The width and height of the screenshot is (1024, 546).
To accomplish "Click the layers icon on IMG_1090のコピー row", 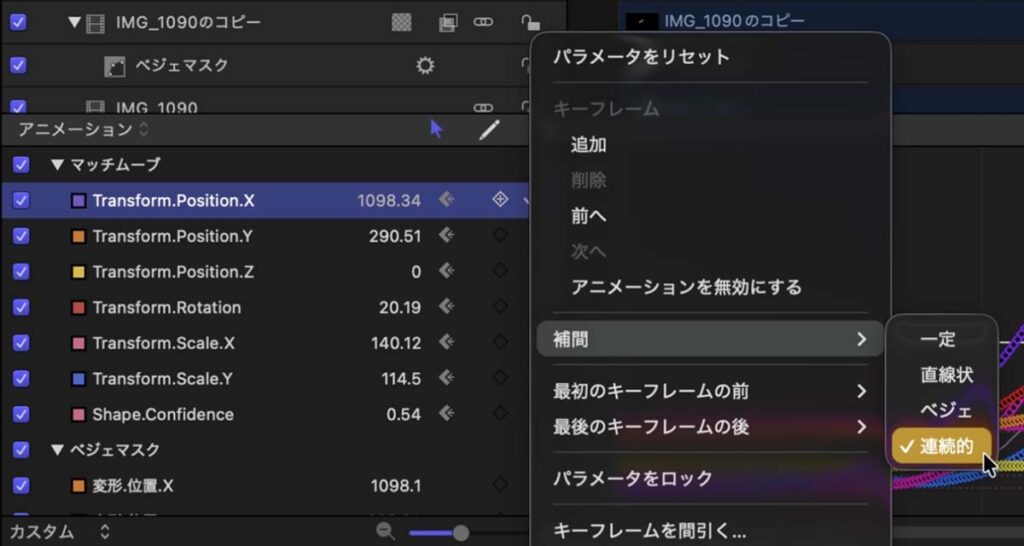I will pyautogui.click(x=448, y=22).
